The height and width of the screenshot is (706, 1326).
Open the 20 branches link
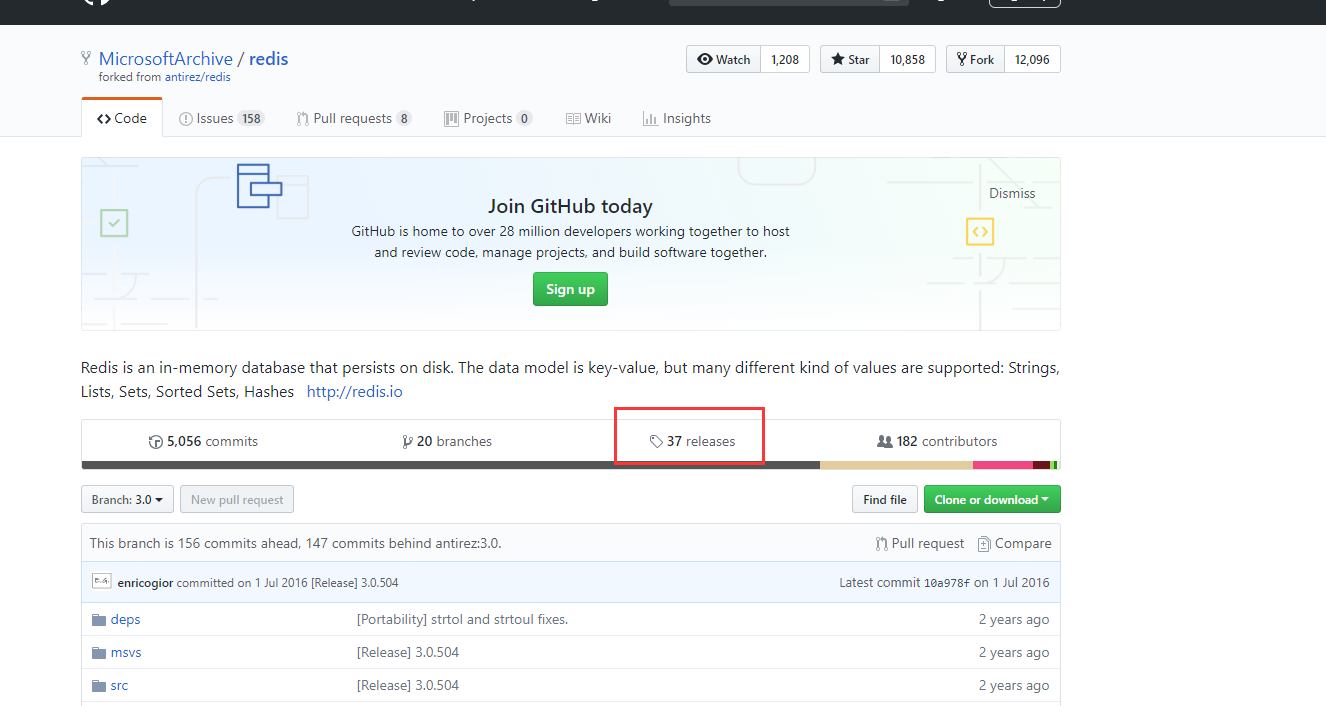447,441
